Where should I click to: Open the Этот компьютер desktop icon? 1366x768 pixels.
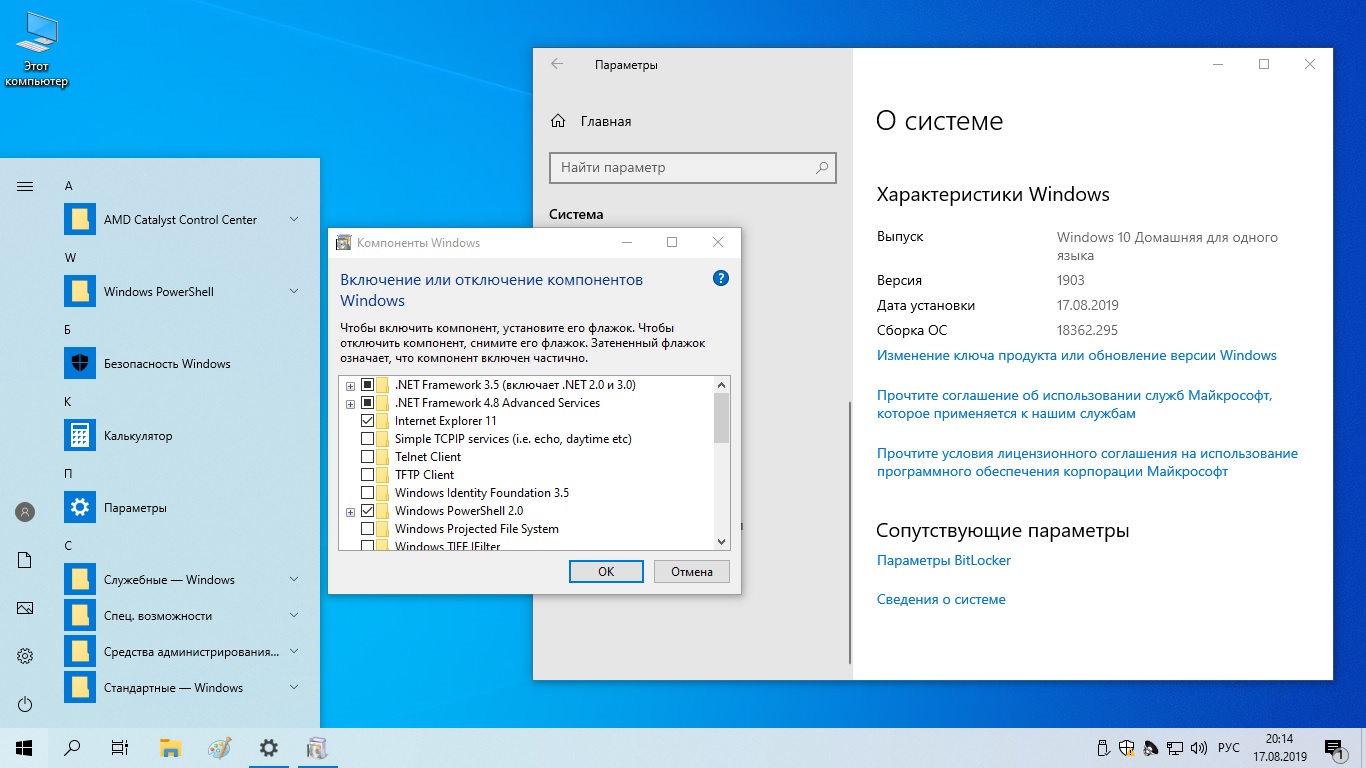click(37, 52)
